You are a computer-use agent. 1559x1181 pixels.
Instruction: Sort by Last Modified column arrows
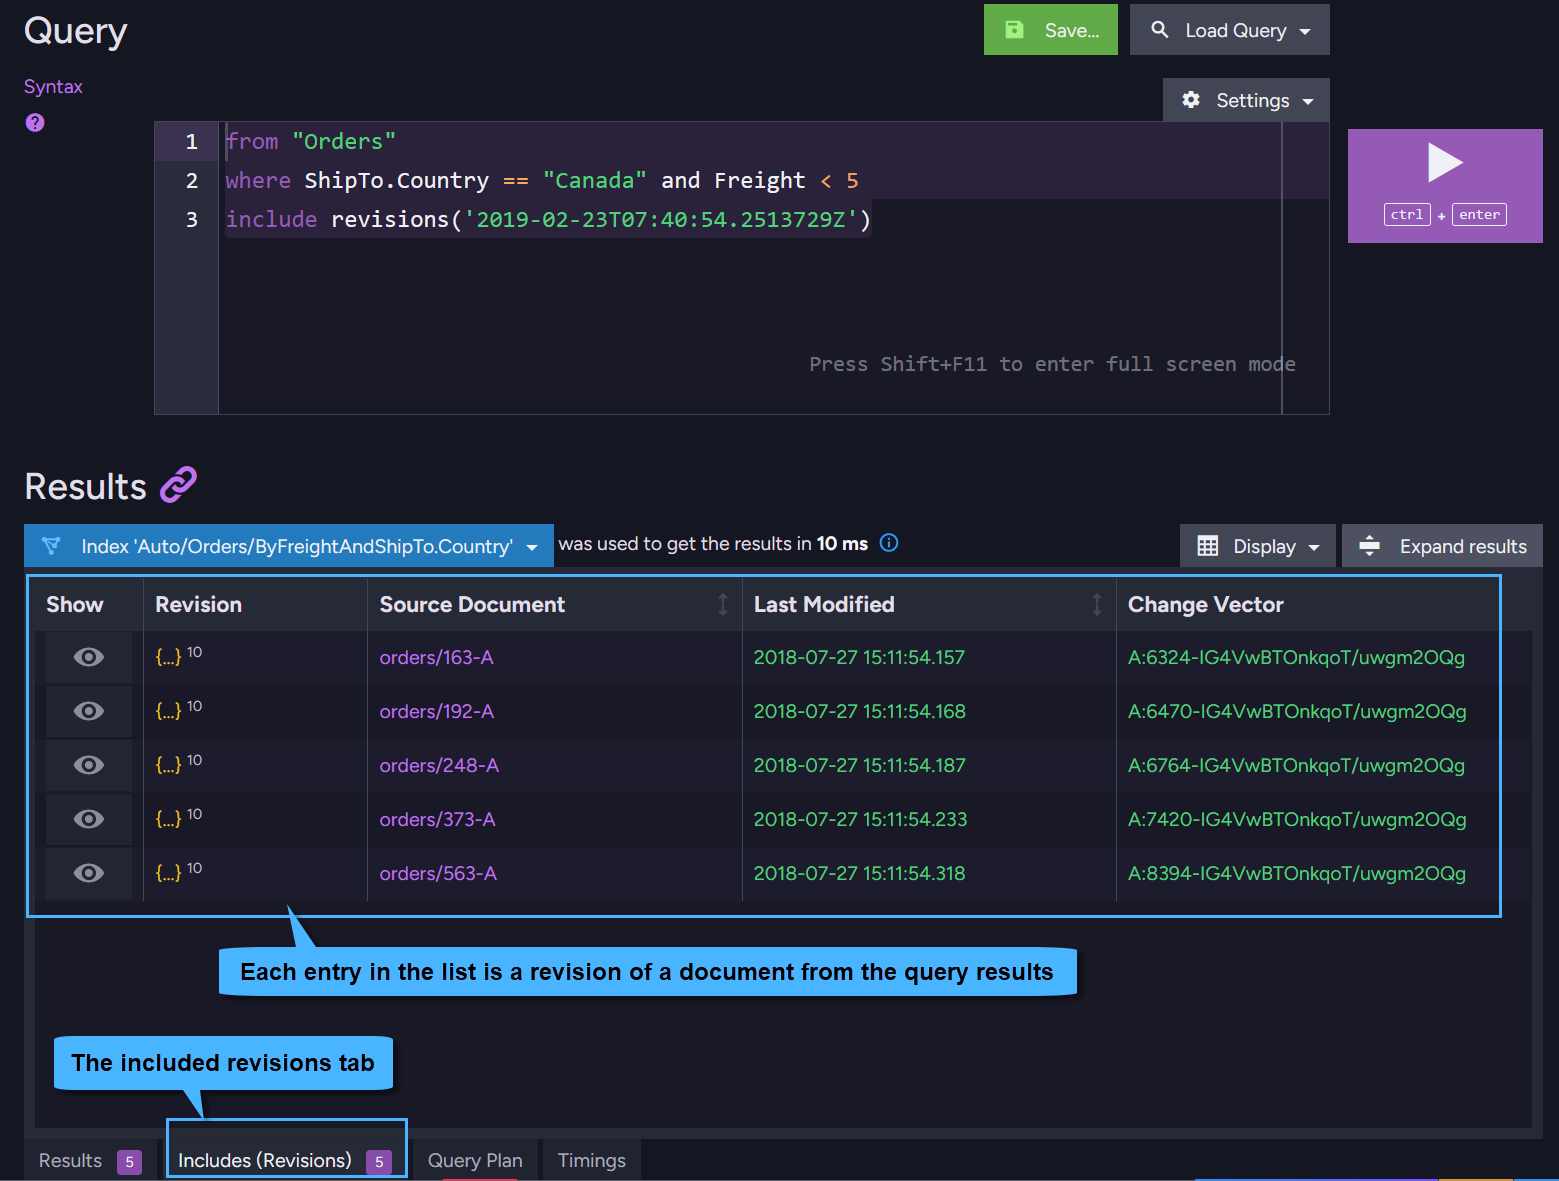click(1097, 604)
